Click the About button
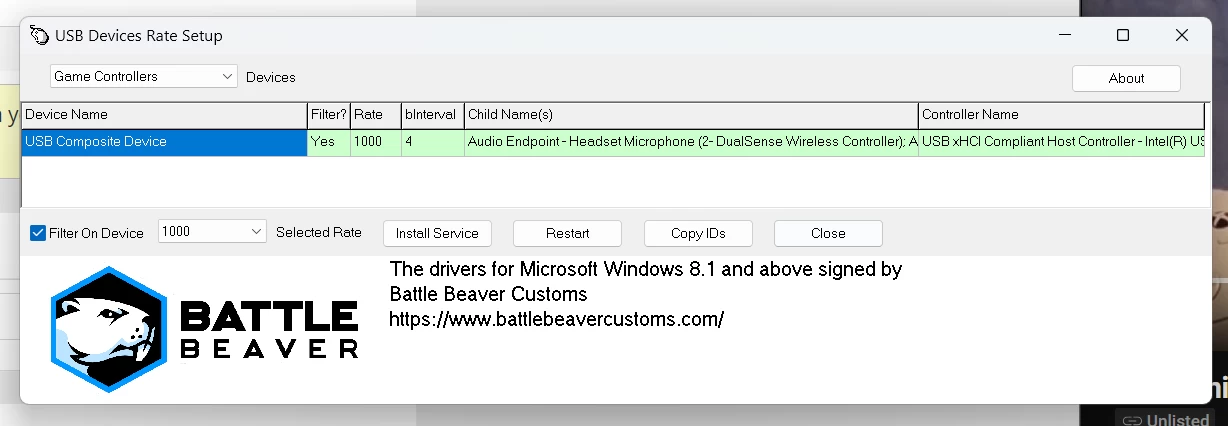The width and height of the screenshot is (1228, 426). pyautogui.click(x=1126, y=78)
